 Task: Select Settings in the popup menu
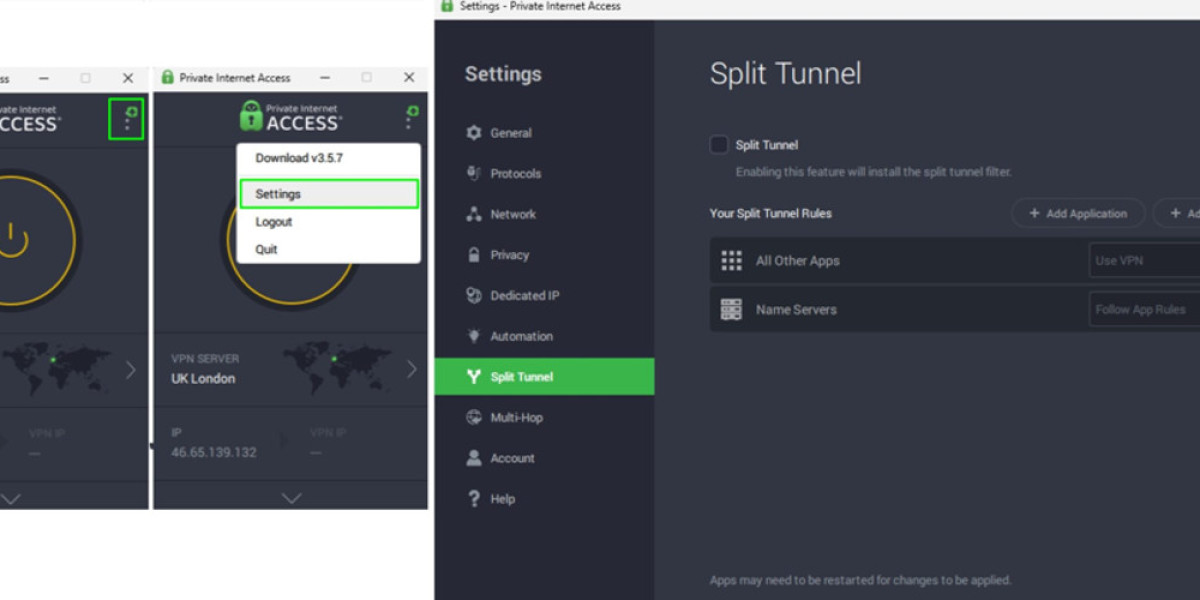(x=328, y=194)
